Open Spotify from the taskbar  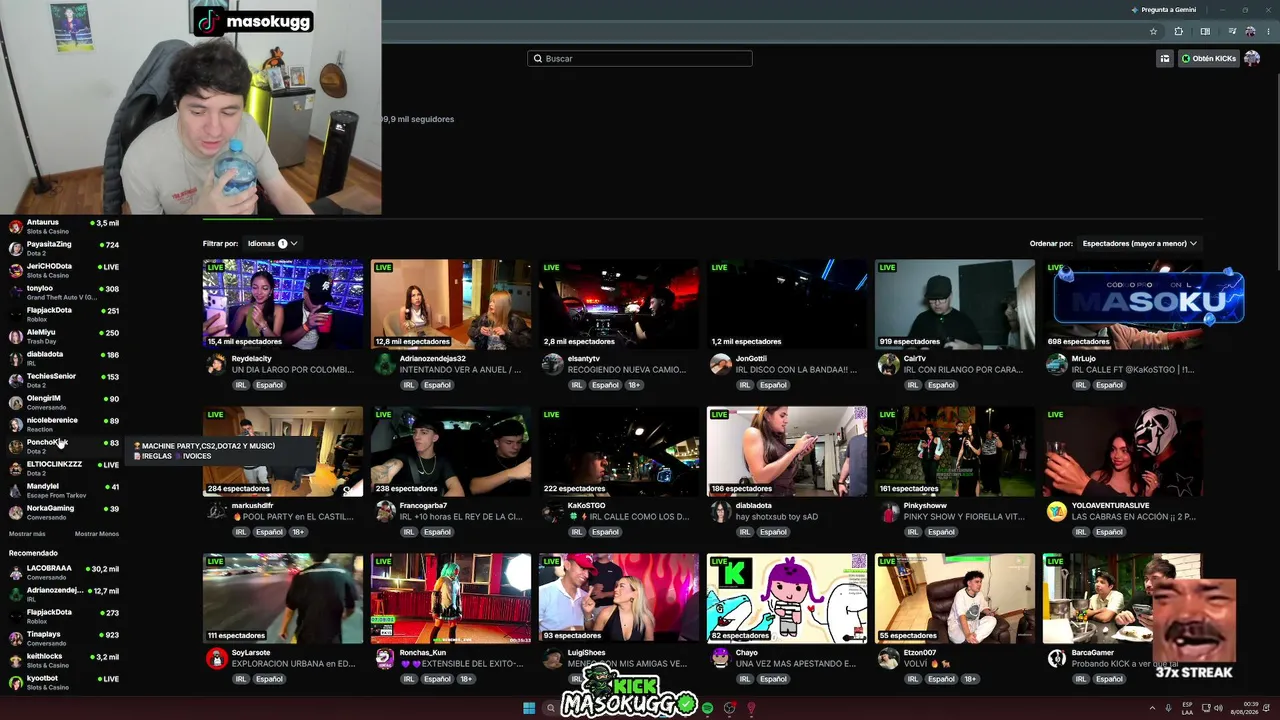tap(708, 708)
